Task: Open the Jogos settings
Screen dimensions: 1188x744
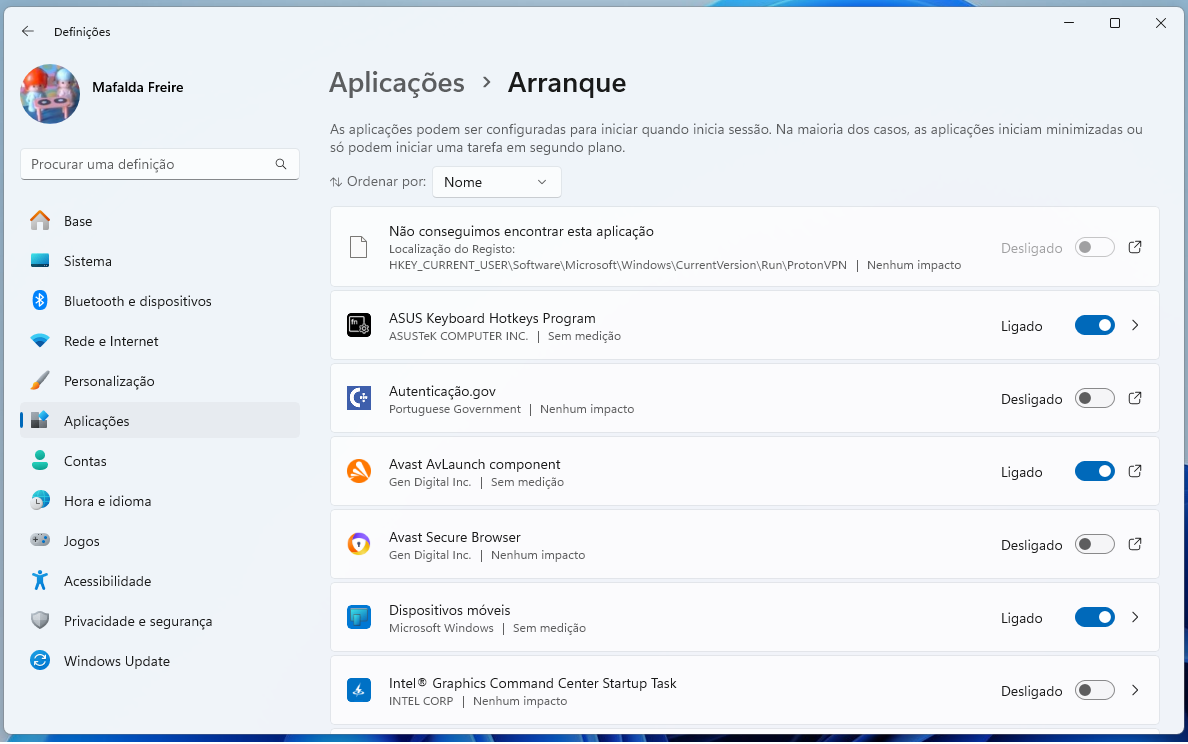Action: (x=160, y=541)
